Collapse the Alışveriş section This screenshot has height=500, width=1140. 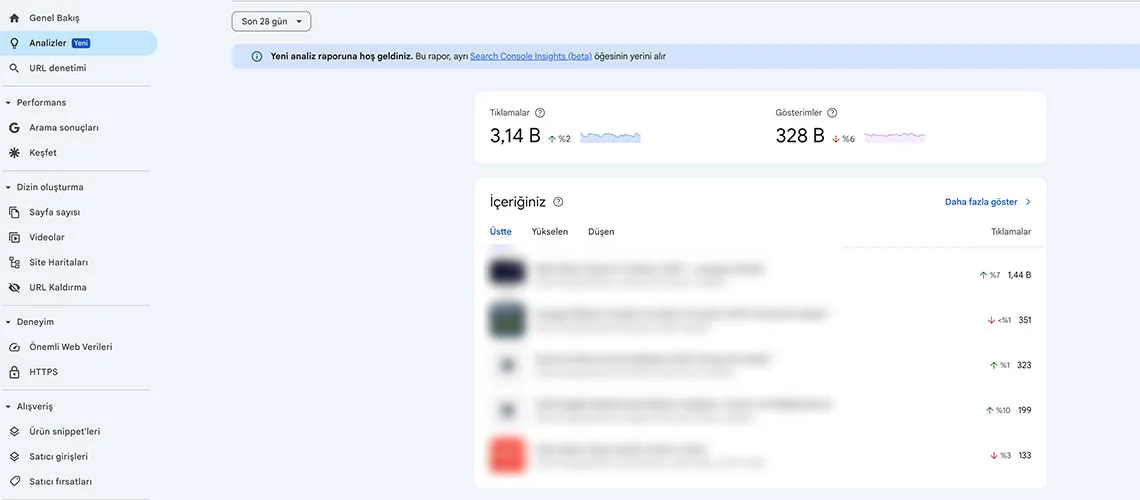click(x=8, y=407)
